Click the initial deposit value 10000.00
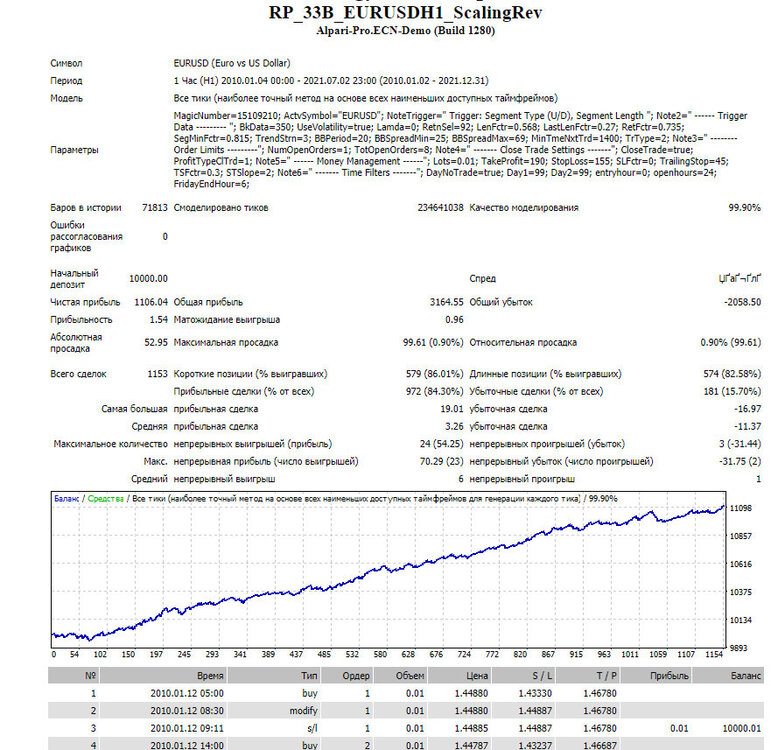This screenshot has height=750, width=771. 148,278
